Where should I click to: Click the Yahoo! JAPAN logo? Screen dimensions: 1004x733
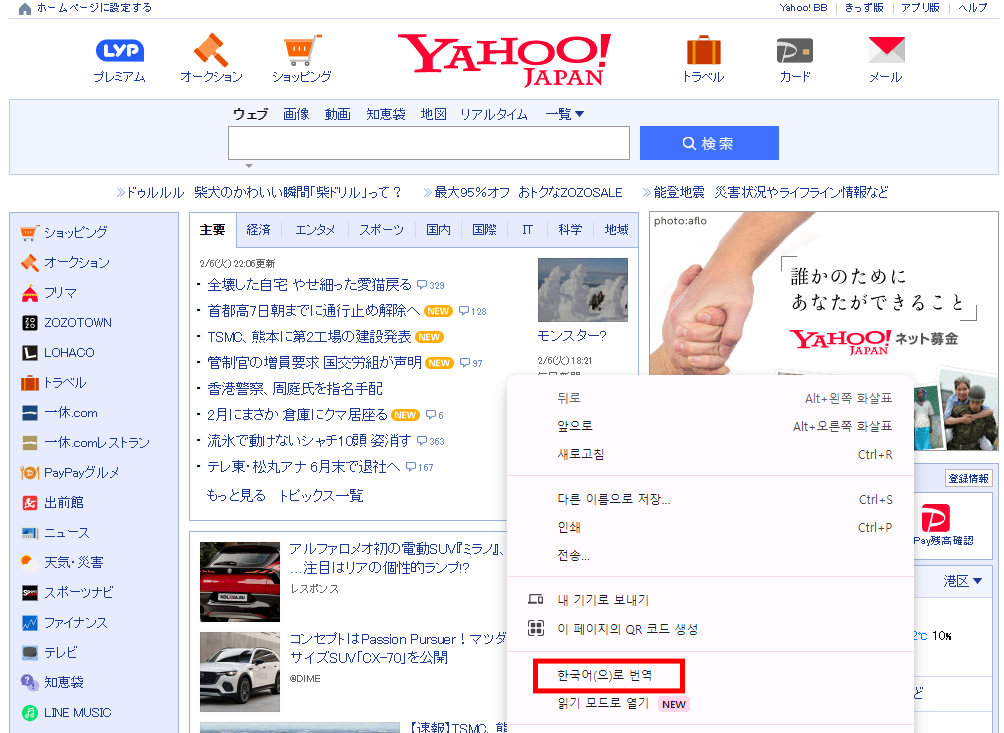tap(504, 60)
